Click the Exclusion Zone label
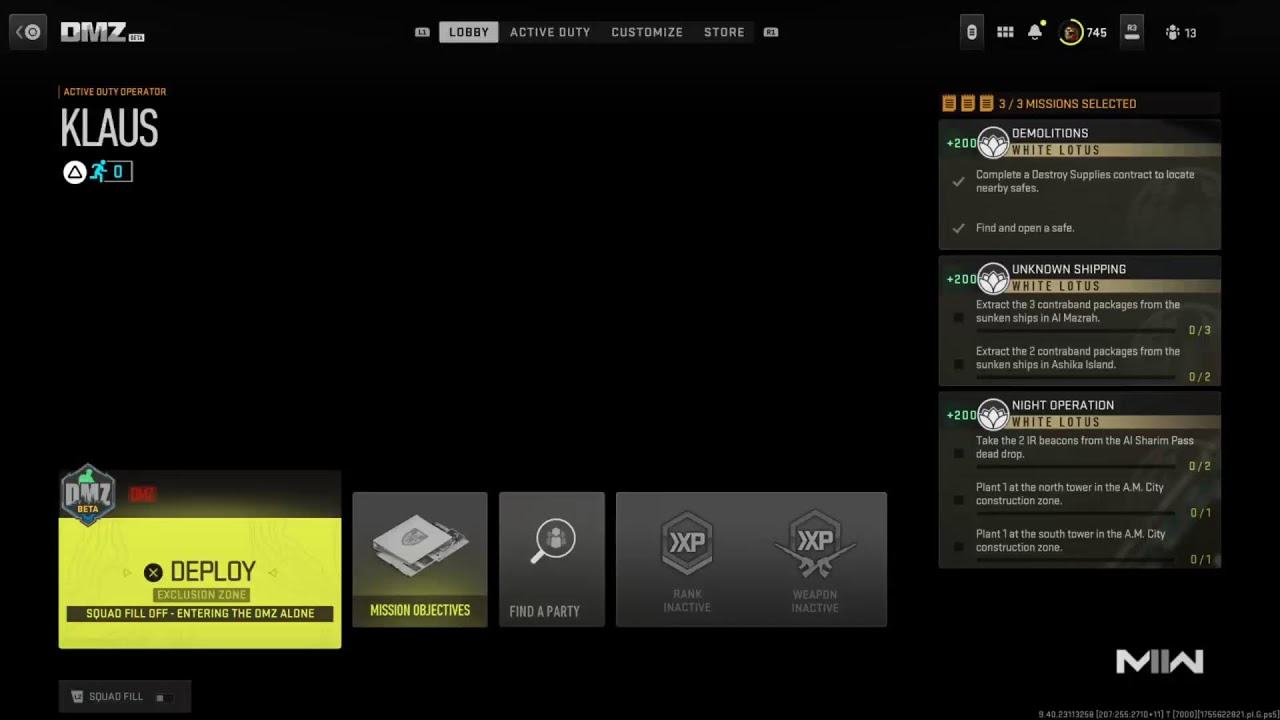Screen dimensions: 1280x720 coord(200,595)
